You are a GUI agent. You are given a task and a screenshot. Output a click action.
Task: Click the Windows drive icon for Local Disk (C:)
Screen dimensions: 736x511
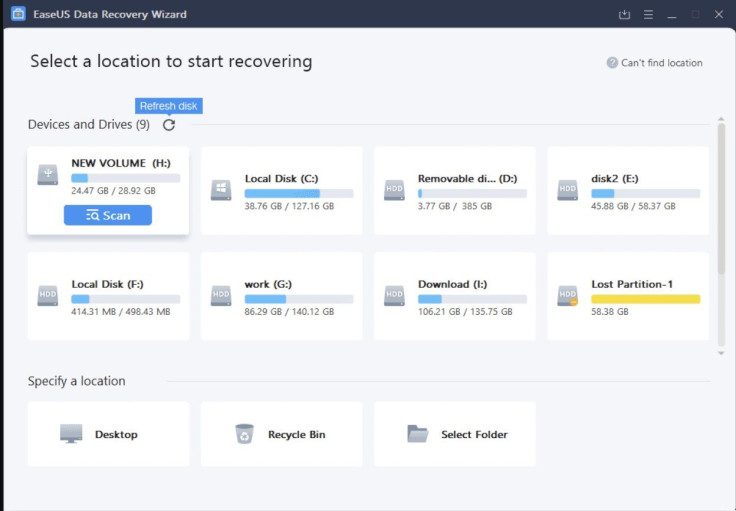(x=221, y=190)
